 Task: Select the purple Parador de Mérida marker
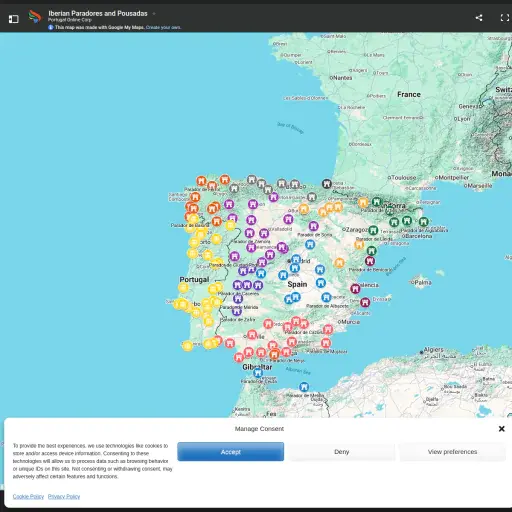(238, 299)
